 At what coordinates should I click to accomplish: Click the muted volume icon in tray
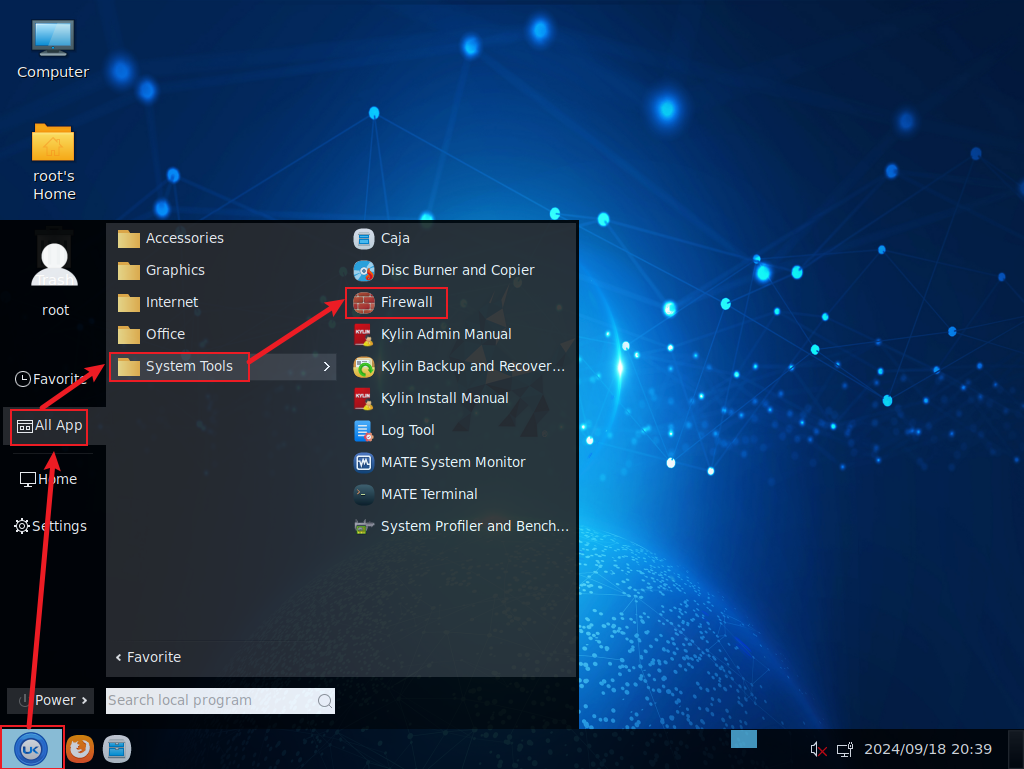point(818,749)
